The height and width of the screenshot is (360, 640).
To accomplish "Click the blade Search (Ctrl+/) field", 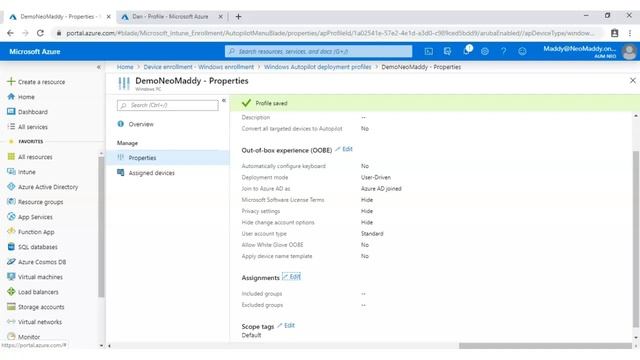I will point(167,105).
